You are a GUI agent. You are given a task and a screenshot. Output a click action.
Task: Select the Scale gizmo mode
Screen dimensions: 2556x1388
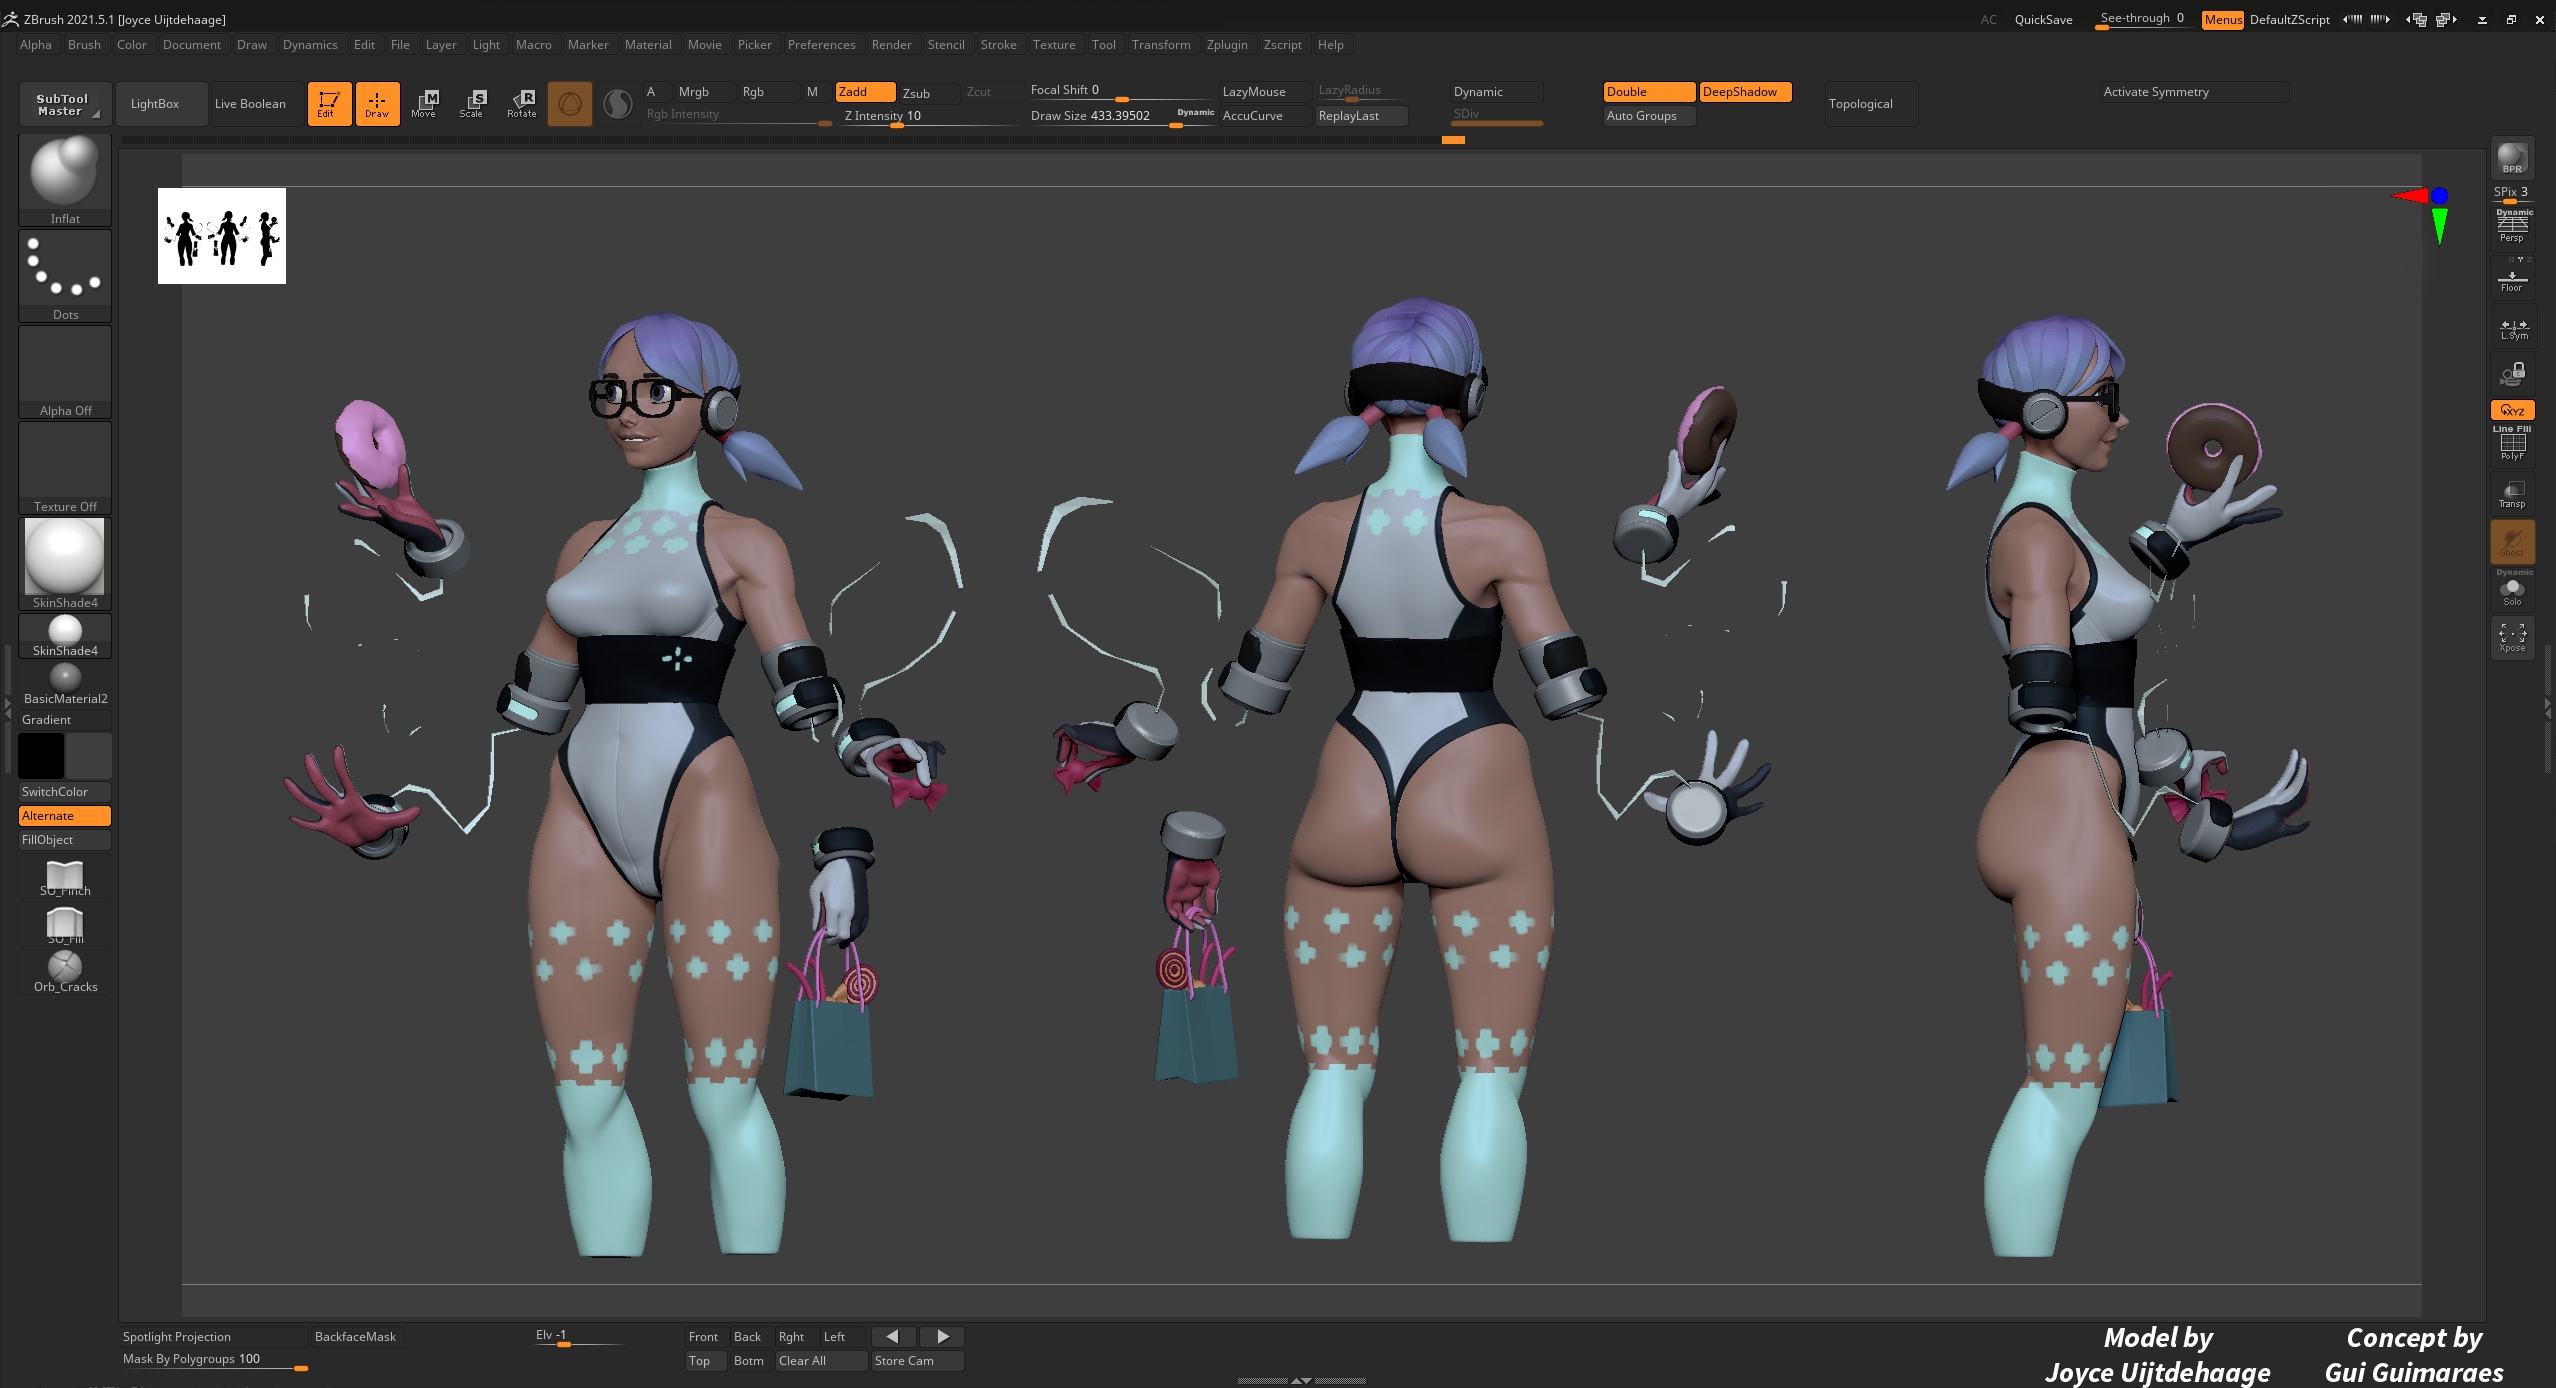click(473, 103)
